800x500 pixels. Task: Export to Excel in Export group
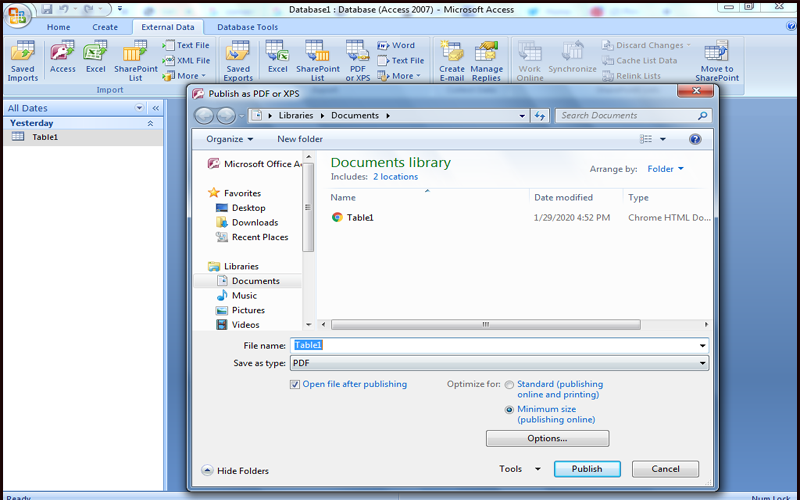pyautogui.click(x=278, y=57)
